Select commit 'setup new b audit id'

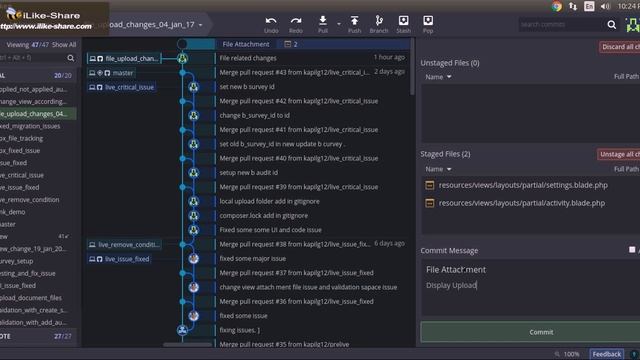click(x=249, y=172)
